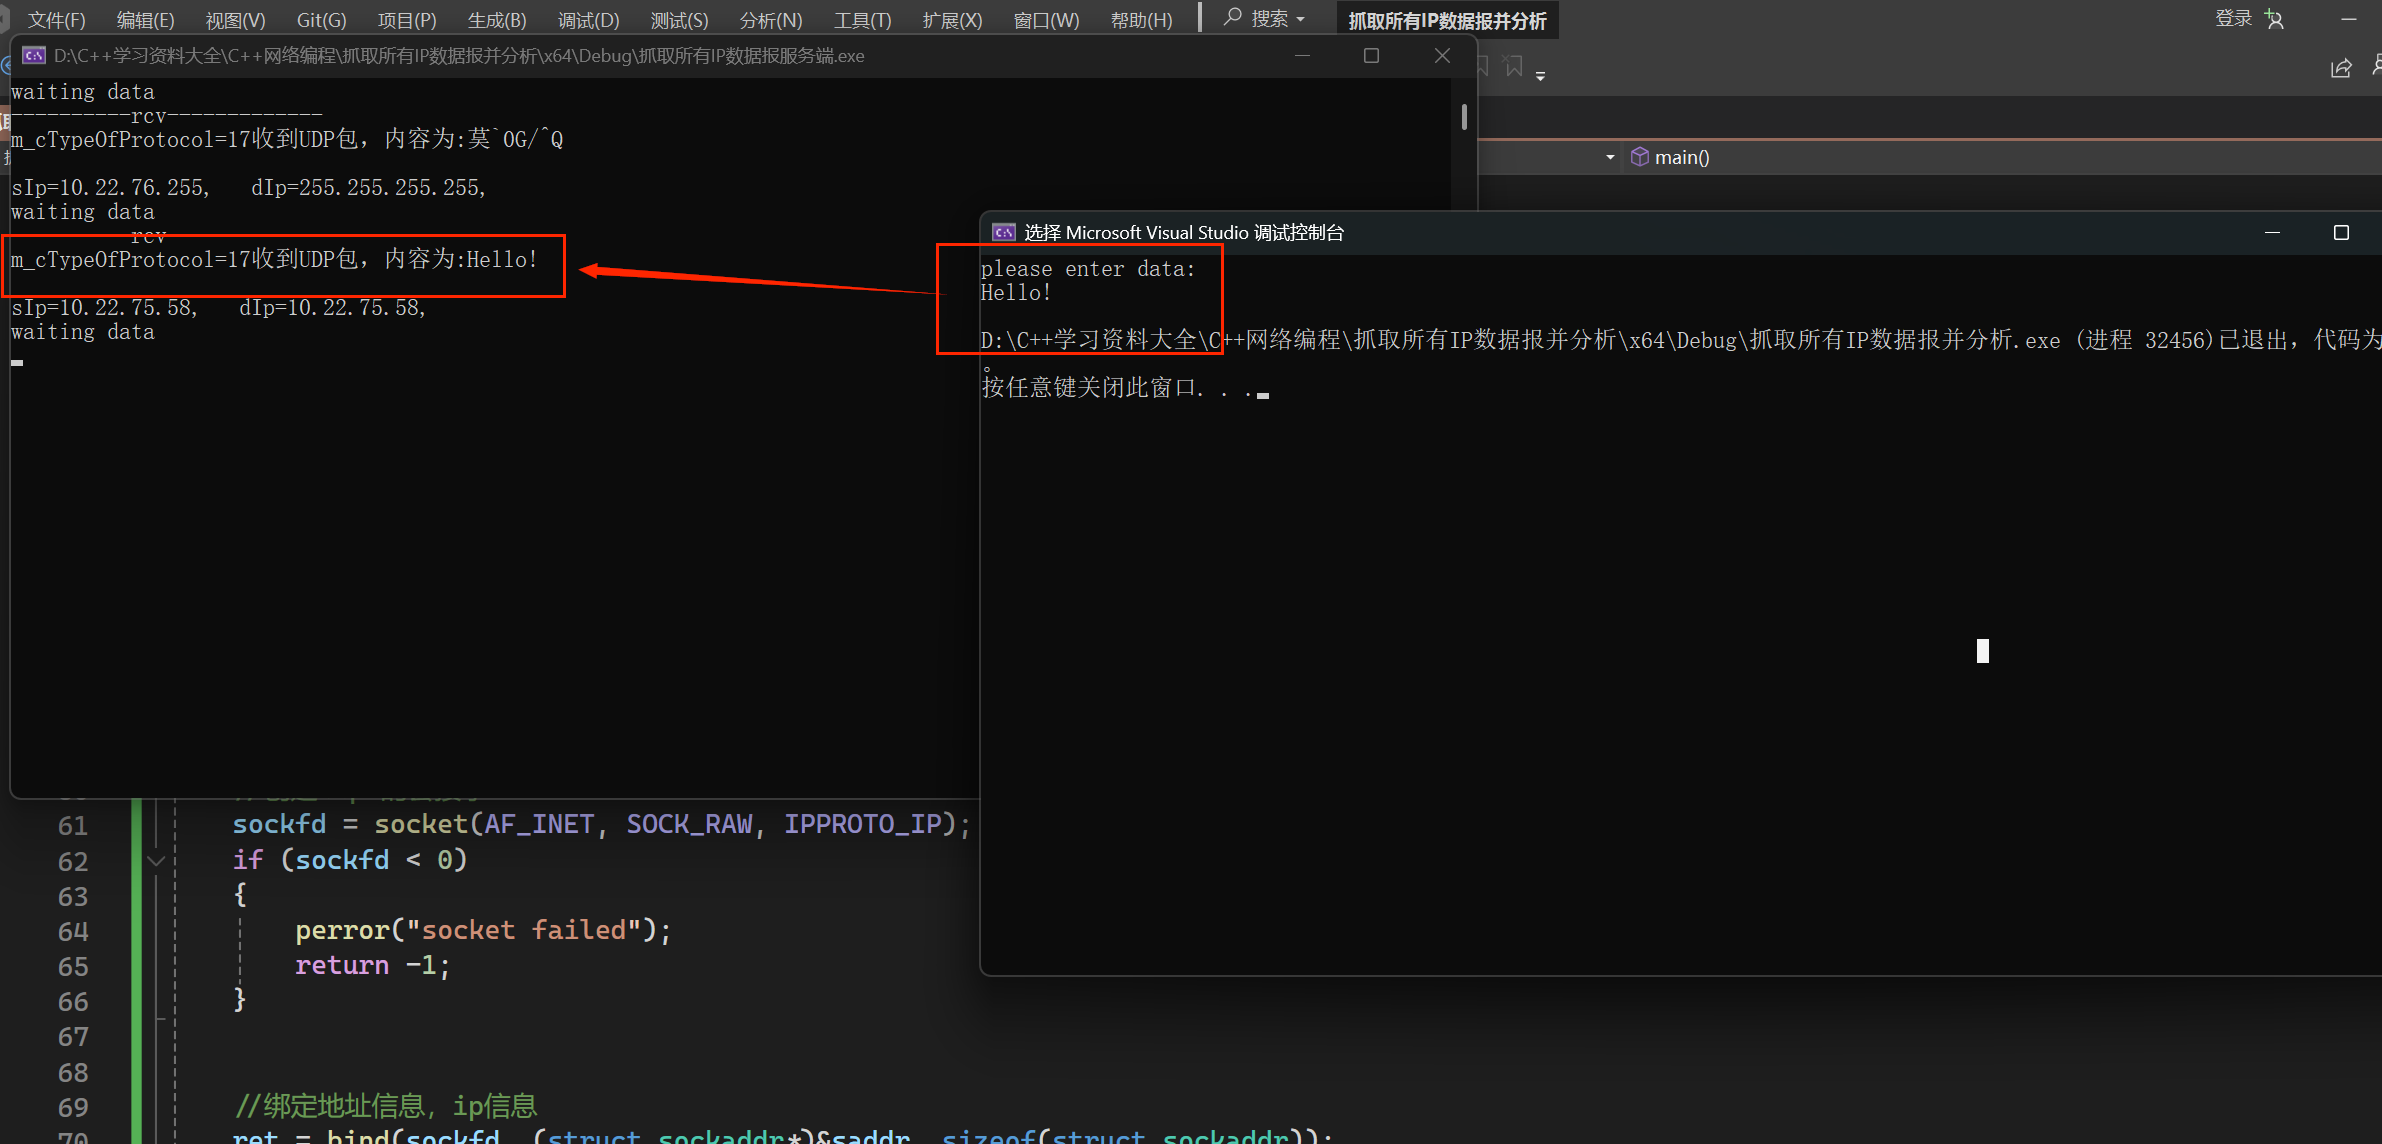
Task: Open the scope dropdown left of main()
Action: 1610,157
